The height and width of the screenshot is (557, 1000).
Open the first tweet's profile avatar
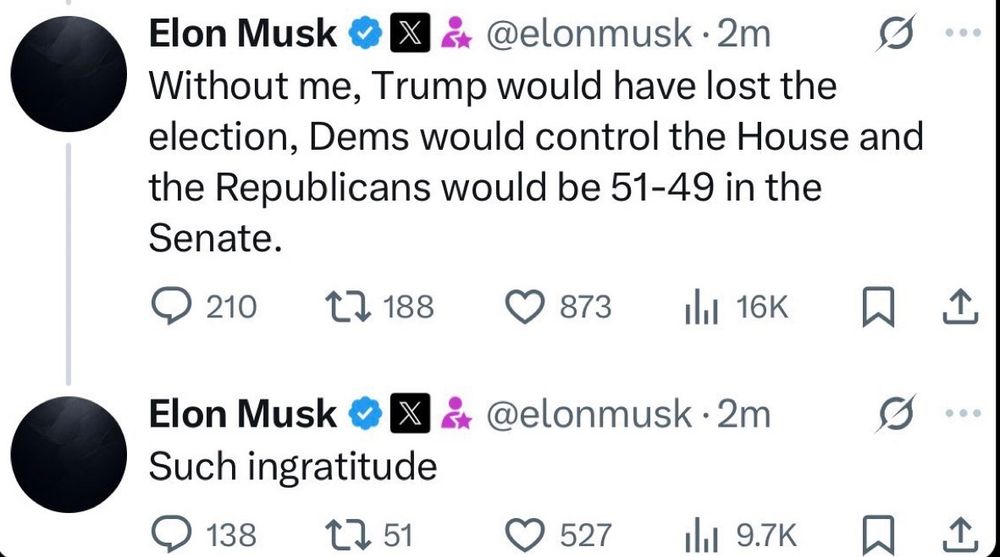(69, 74)
